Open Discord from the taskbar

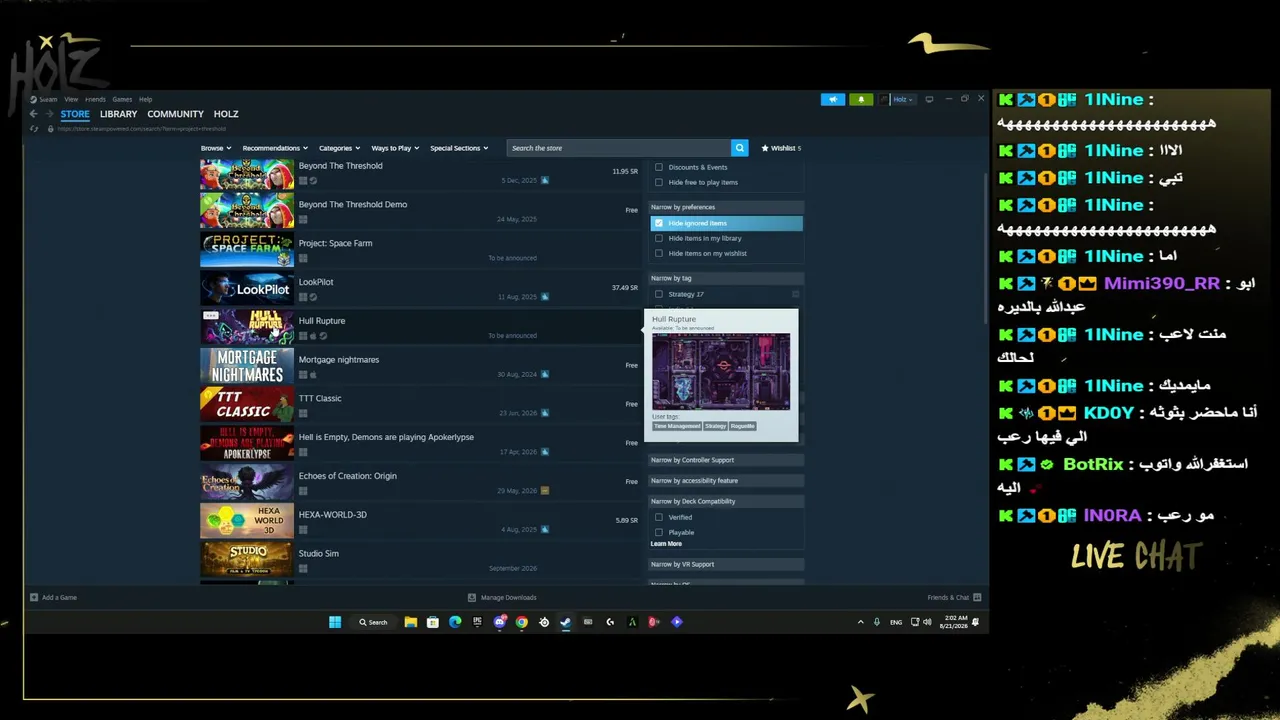coord(500,622)
